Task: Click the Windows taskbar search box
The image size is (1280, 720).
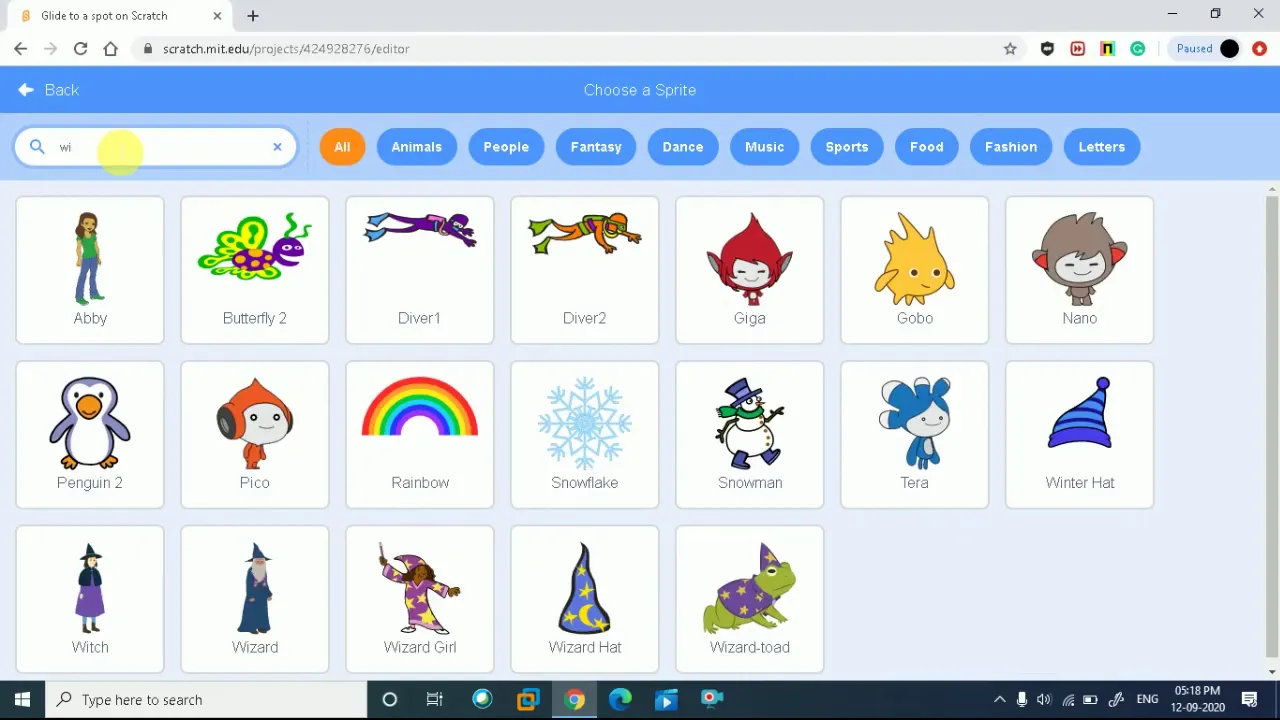Action: pyautogui.click(x=208, y=700)
